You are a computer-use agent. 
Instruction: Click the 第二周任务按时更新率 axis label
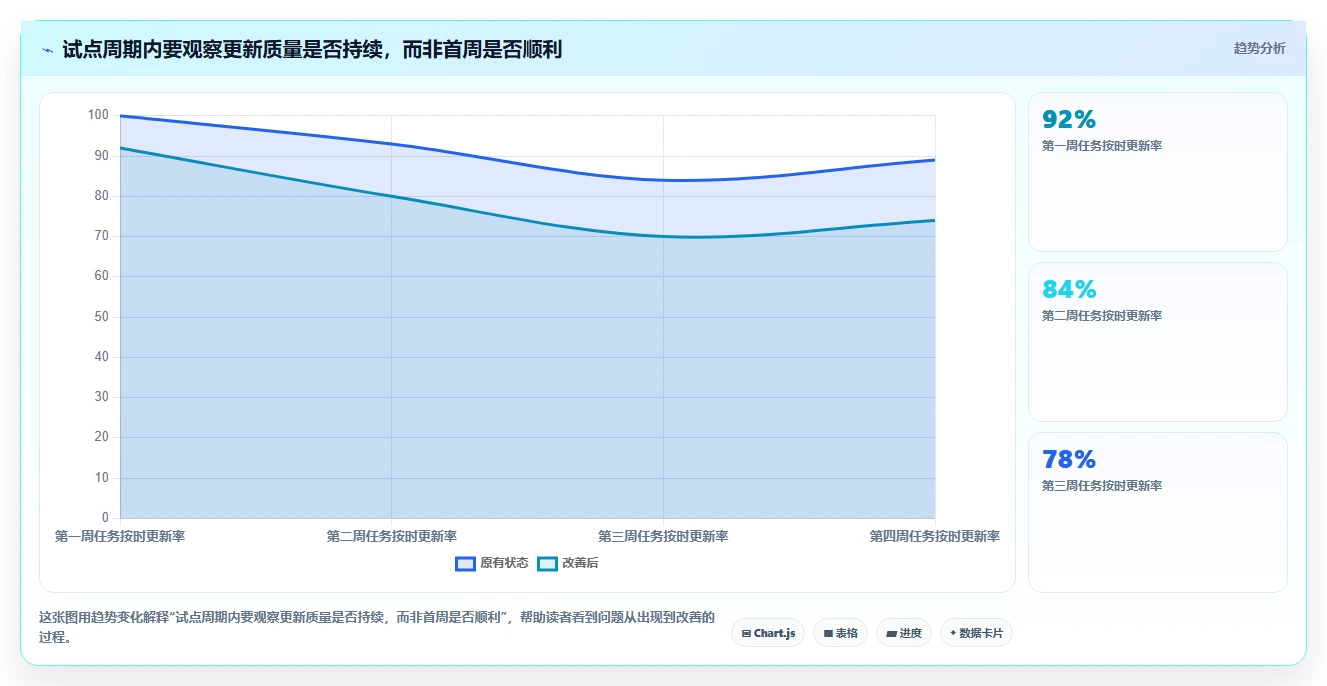391,536
